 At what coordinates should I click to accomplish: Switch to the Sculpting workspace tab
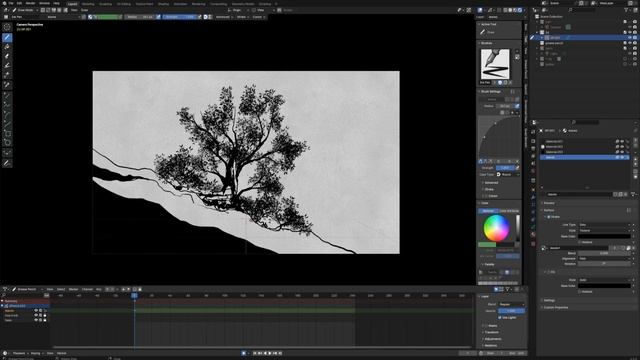(x=105, y=4)
